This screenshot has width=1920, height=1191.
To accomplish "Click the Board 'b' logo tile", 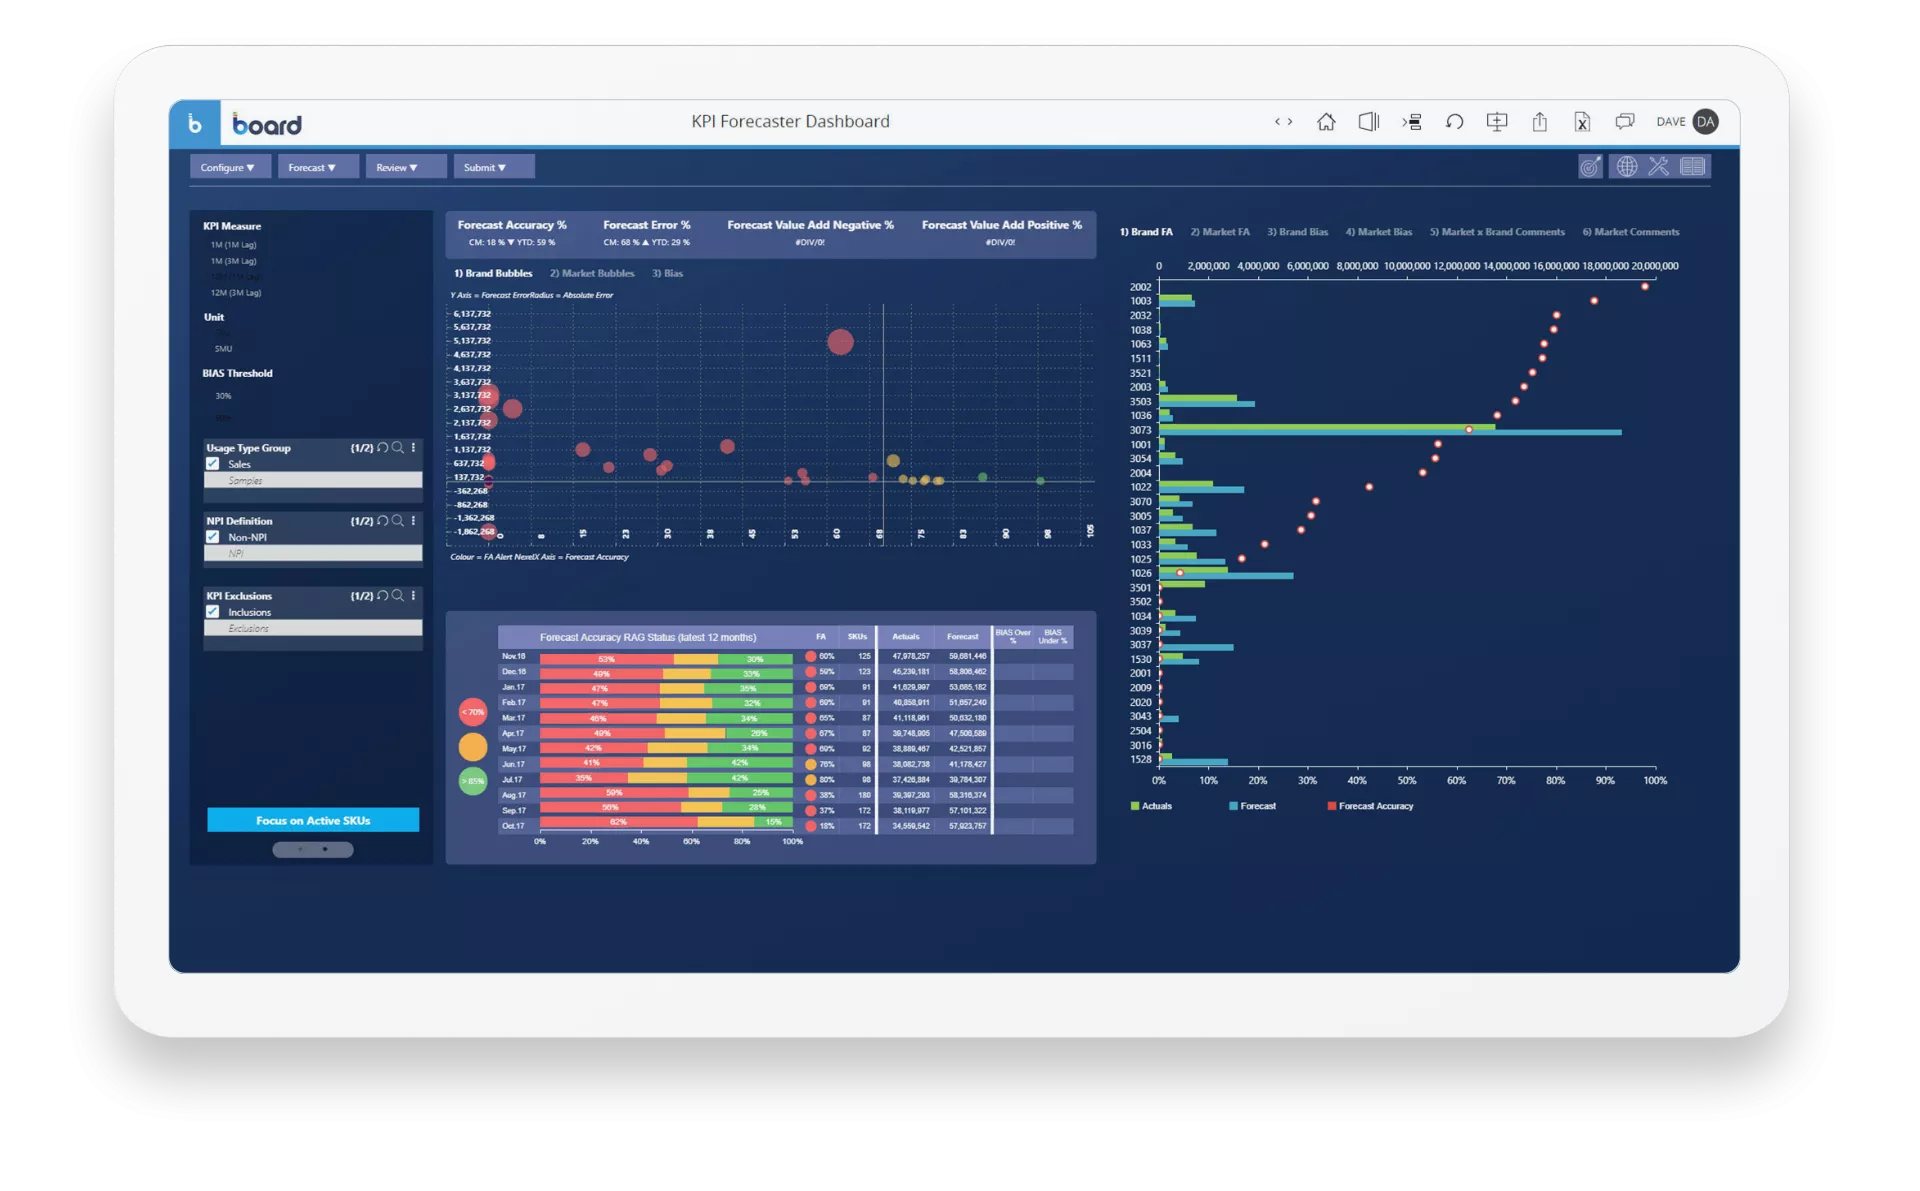I will [x=194, y=124].
